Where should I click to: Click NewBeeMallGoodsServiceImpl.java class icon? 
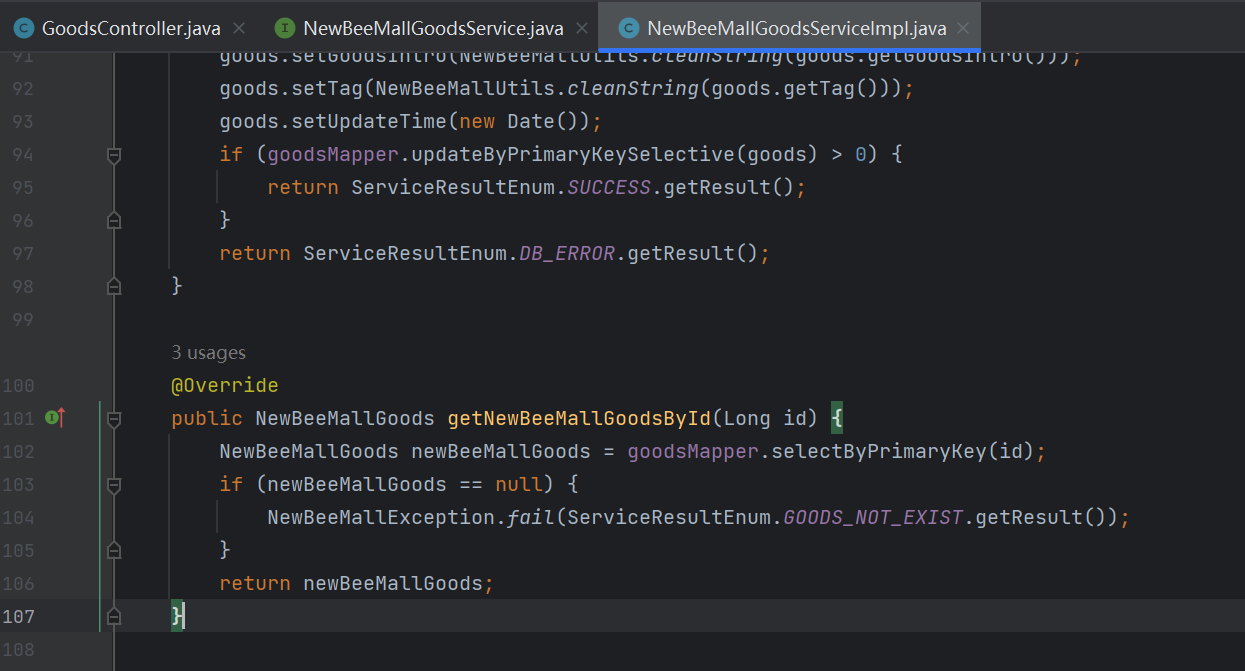(628, 28)
